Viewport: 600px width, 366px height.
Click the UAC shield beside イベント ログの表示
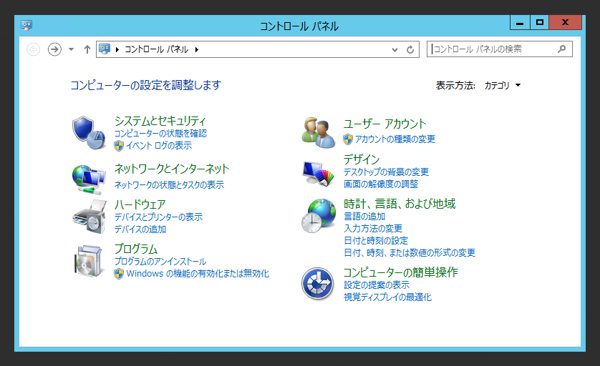pyautogui.click(x=119, y=145)
